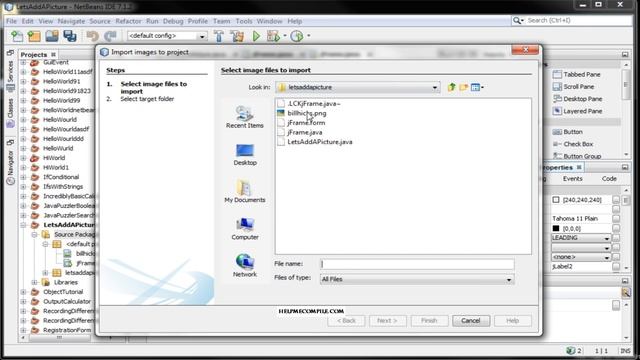Viewport: 640px width, 360px height.
Task: Open Desktop location in file chooser
Action: [x=245, y=154]
